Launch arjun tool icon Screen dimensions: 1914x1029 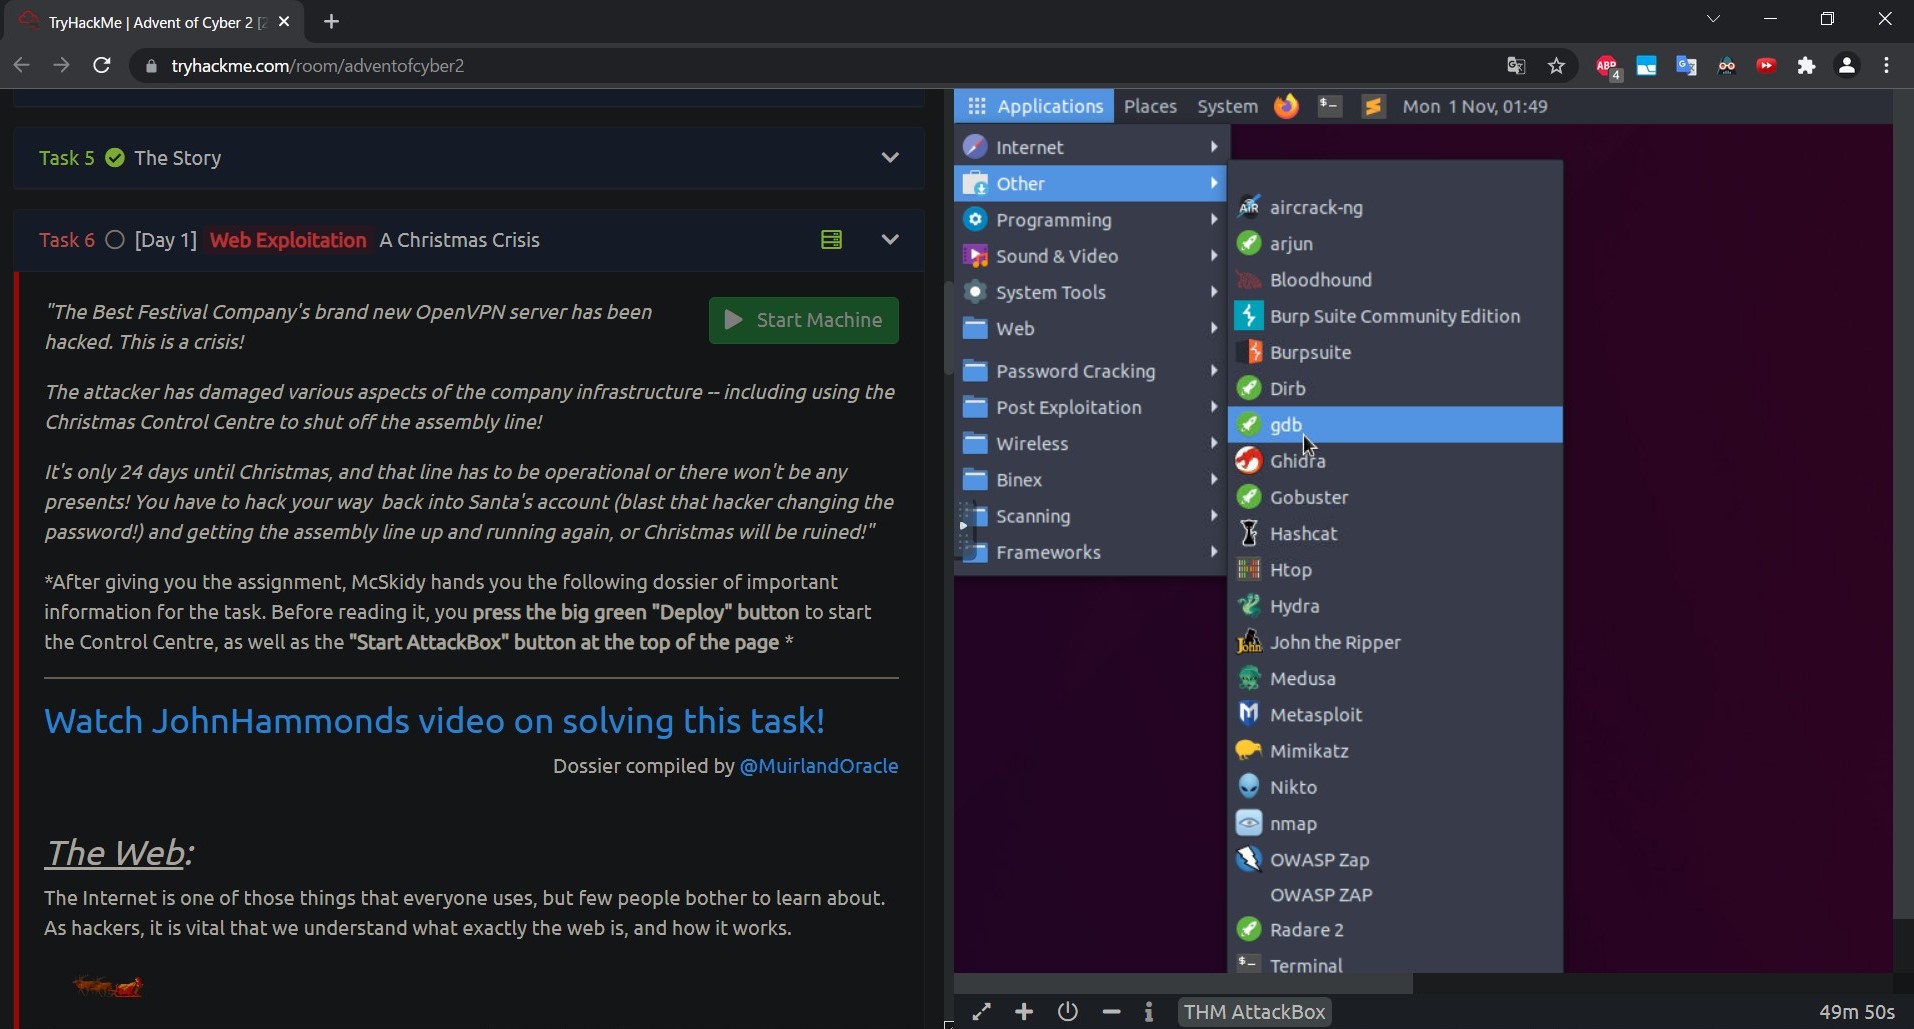[1249, 243]
